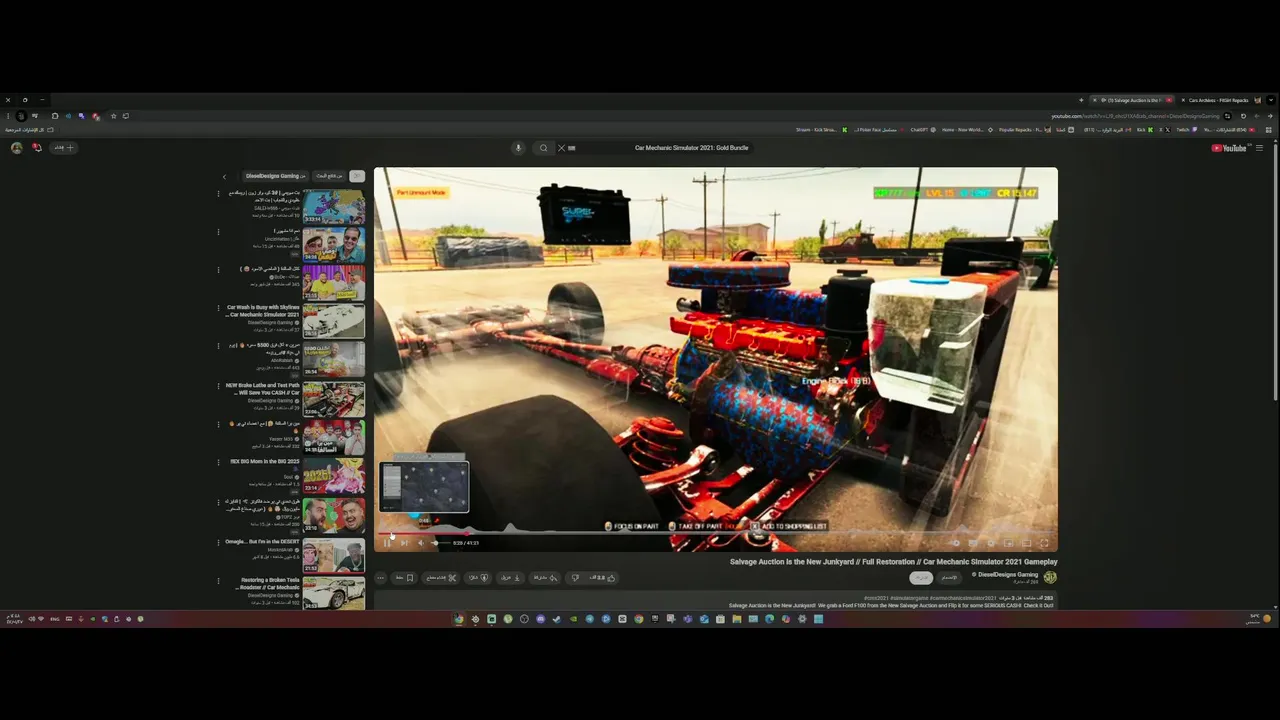
Task: Run the search with the magnifier icon
Action: click(x=543, y=148)
